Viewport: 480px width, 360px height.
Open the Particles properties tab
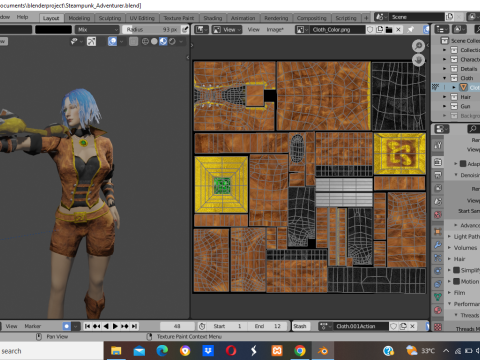point(438,258)
